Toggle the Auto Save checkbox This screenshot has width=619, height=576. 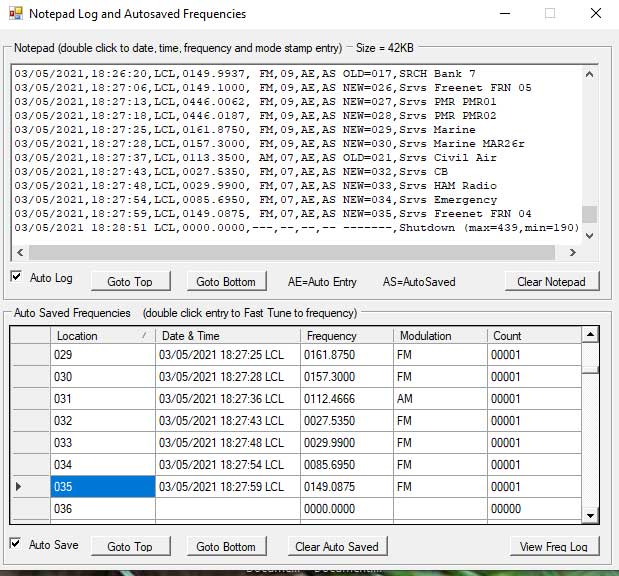pos(15,543)
